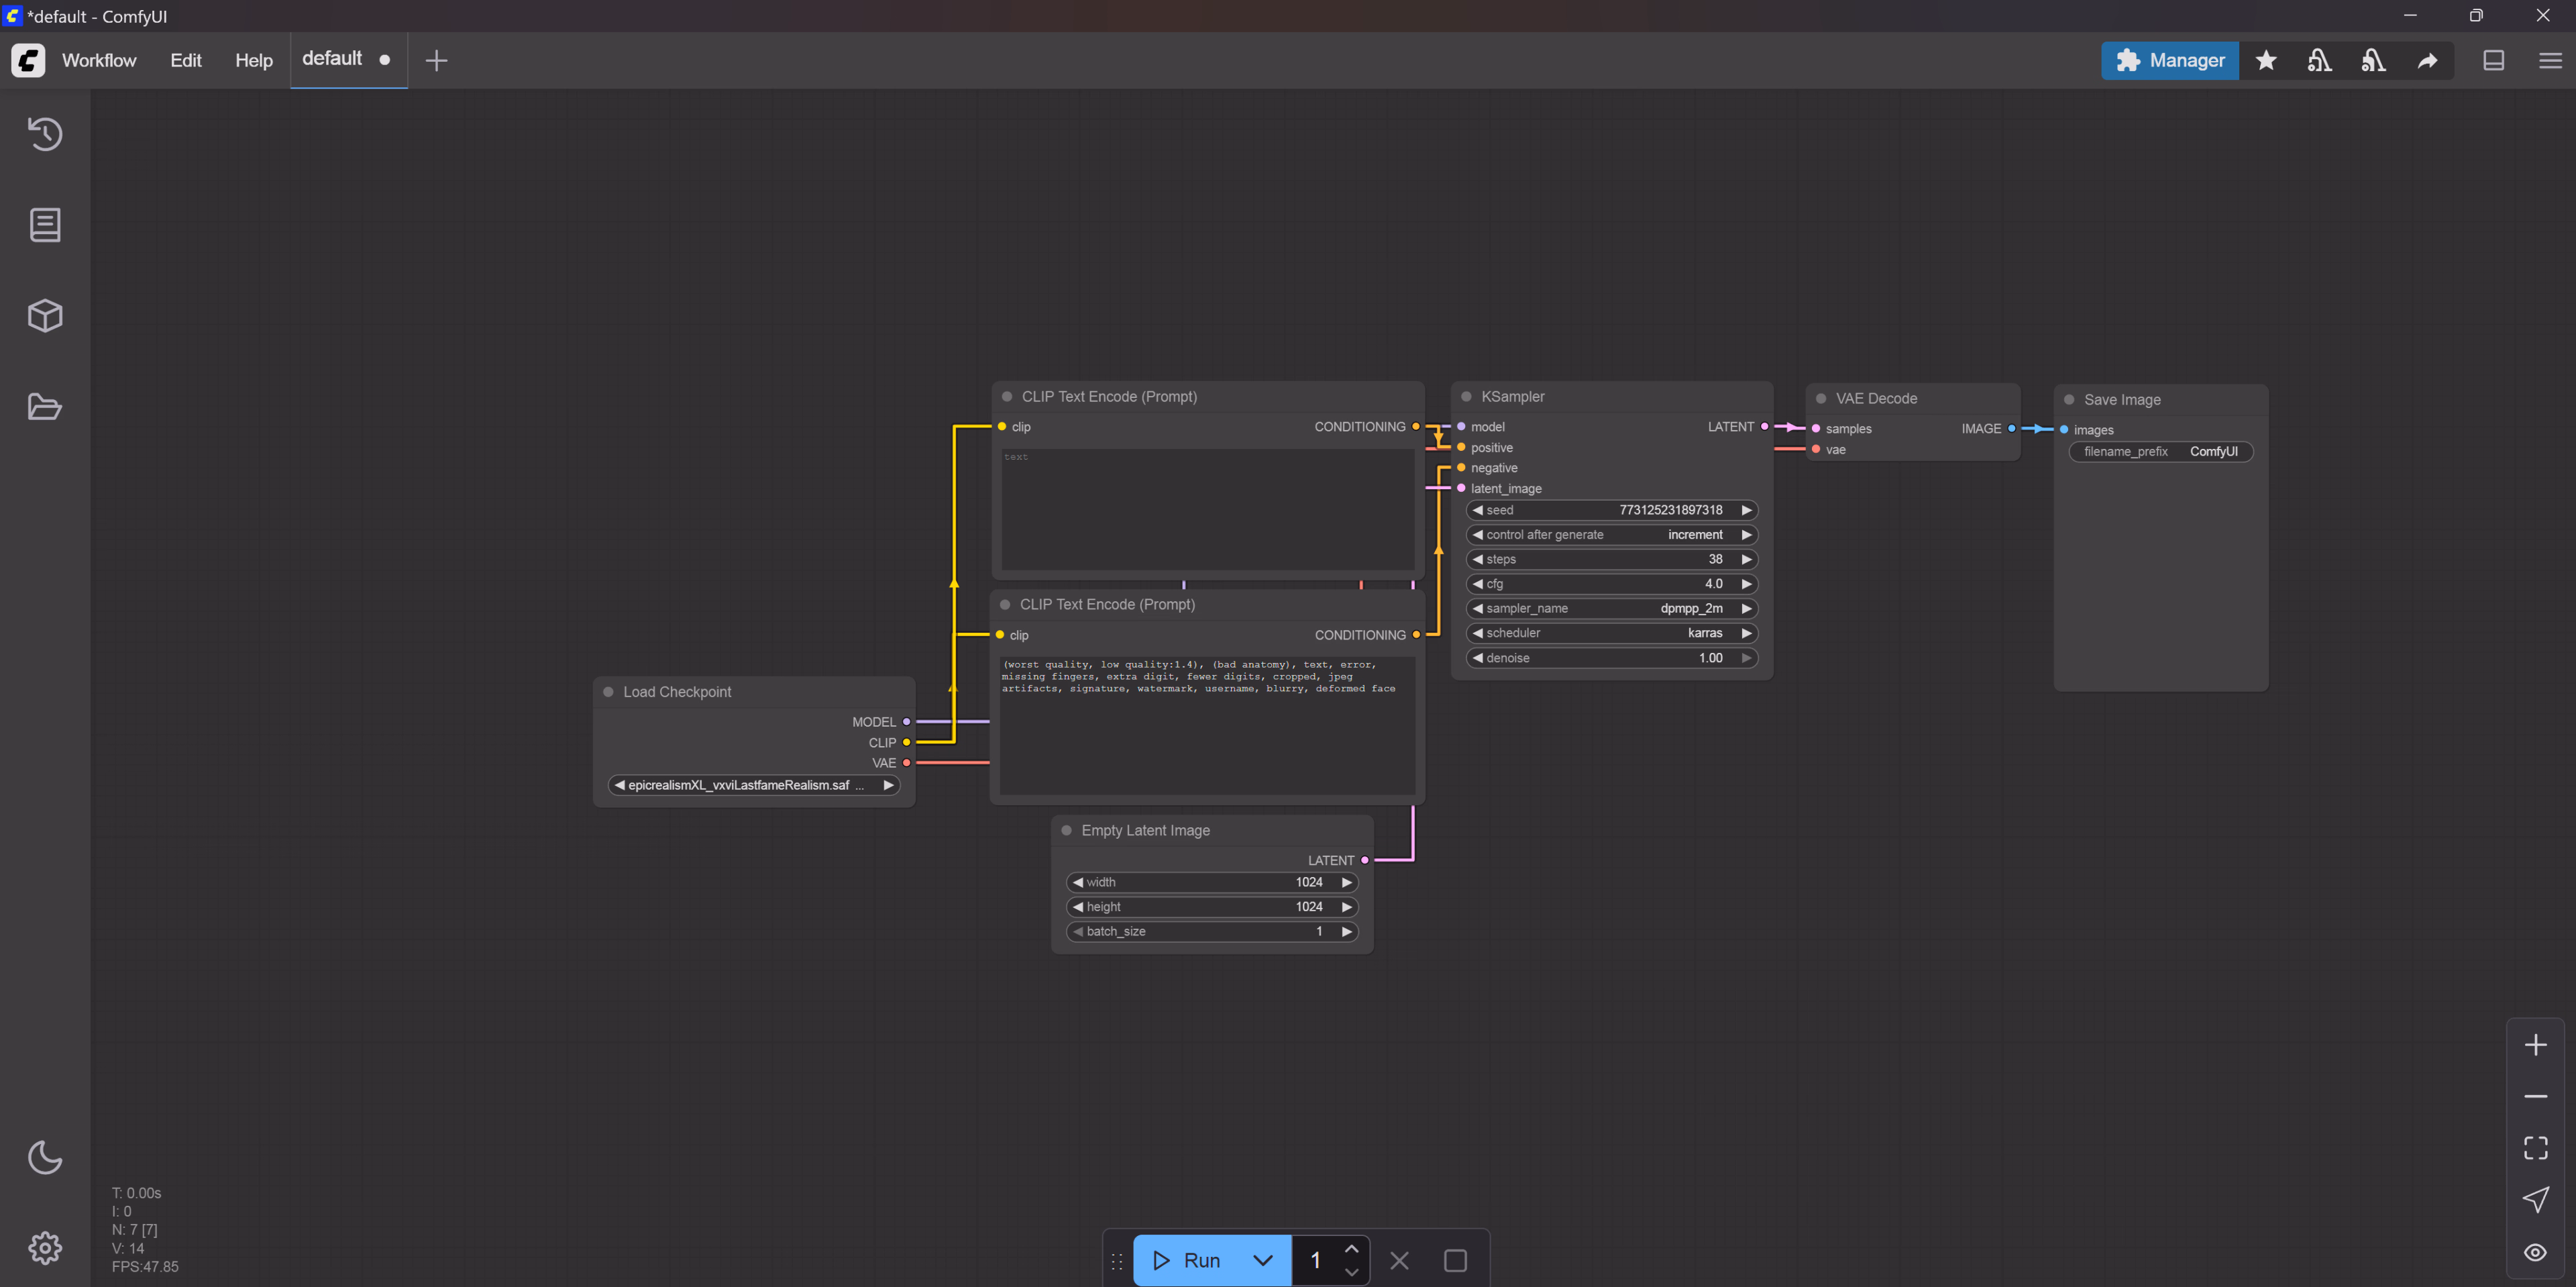Open the epicrealismXL checkpoint selector

click(753, 785)
